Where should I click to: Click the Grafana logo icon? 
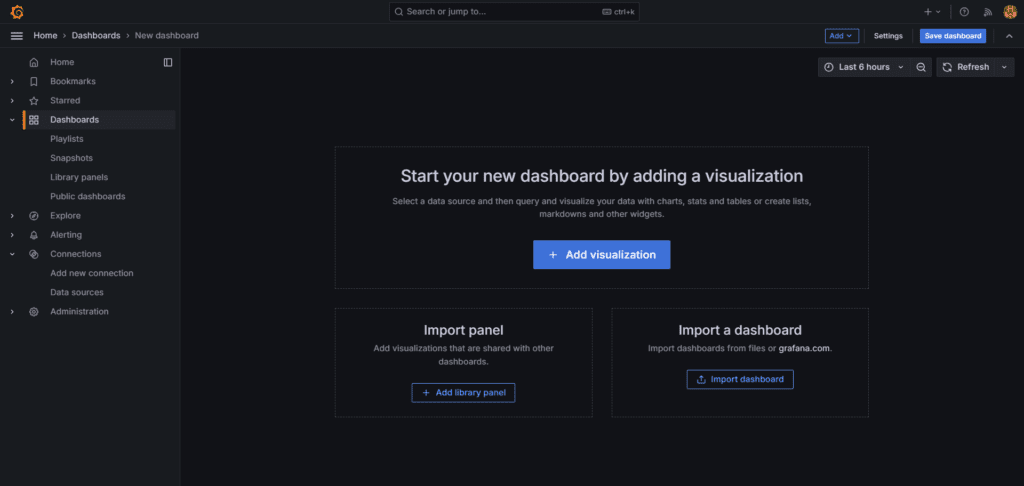click(x=17, y=12)
